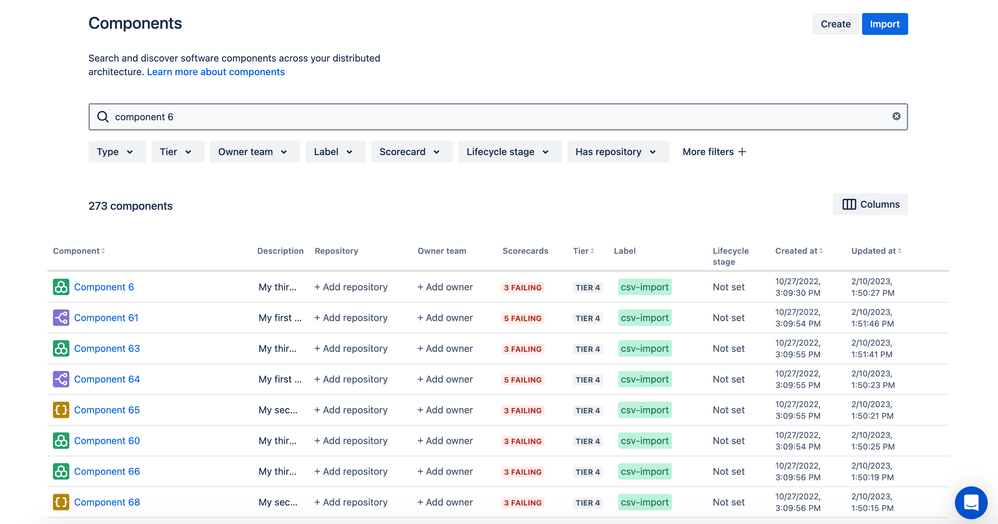998x524 pixels.
Task: Open the Component 63 link
Action: tap(107, 348)
